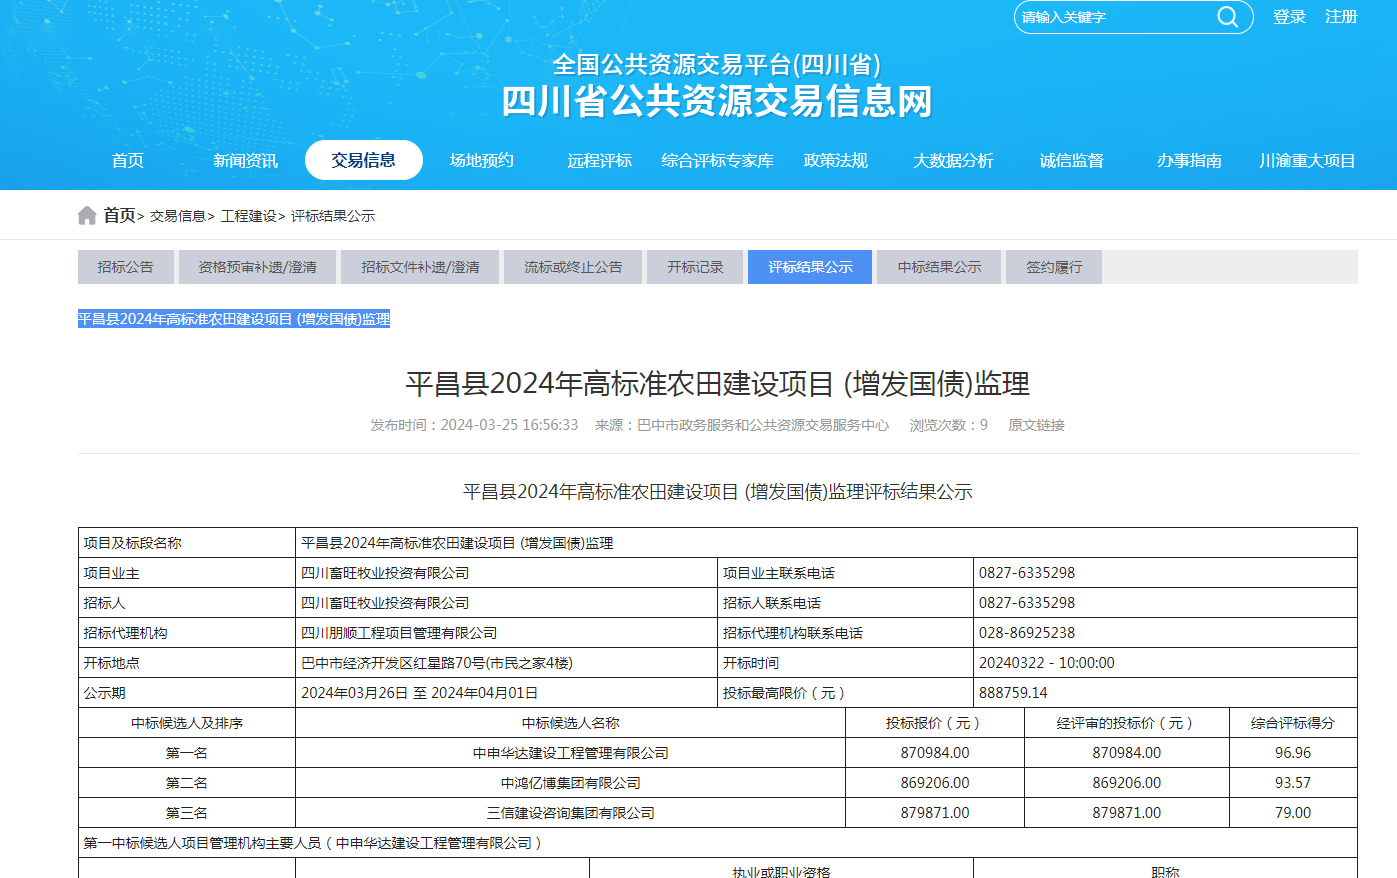
Task: Switch to 招标公告 tab
Action: (125, 267)
